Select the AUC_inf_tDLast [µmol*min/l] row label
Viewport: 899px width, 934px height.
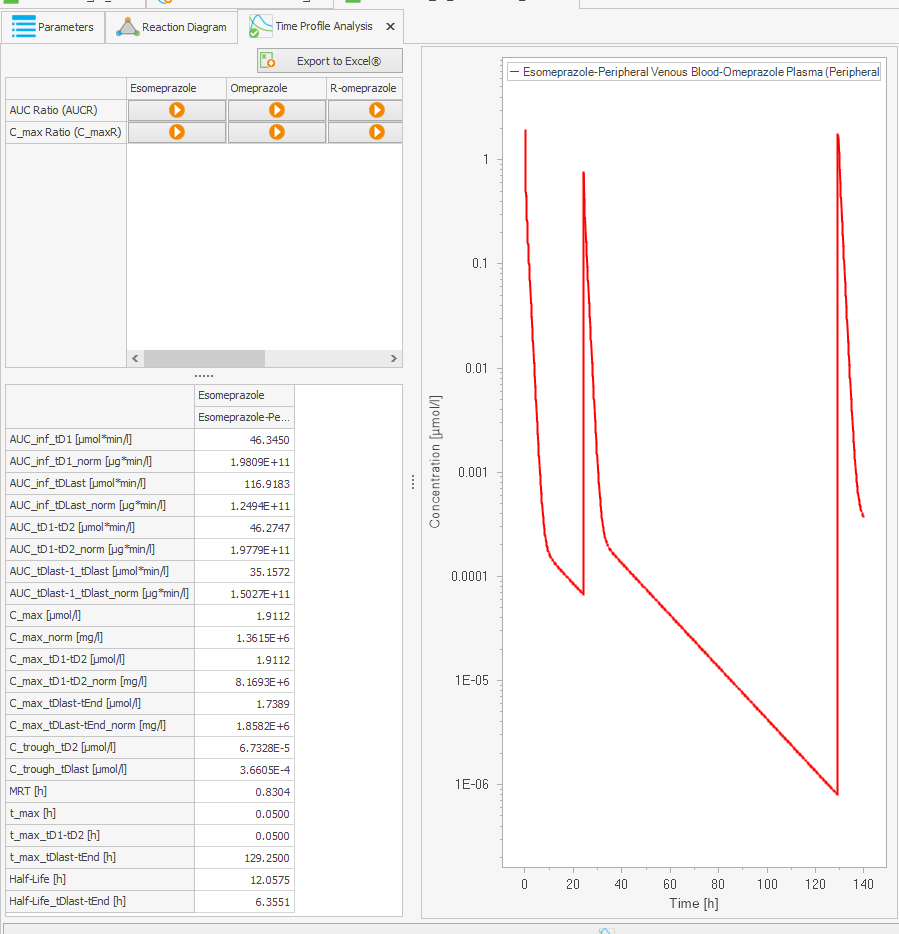click(99, 484)
